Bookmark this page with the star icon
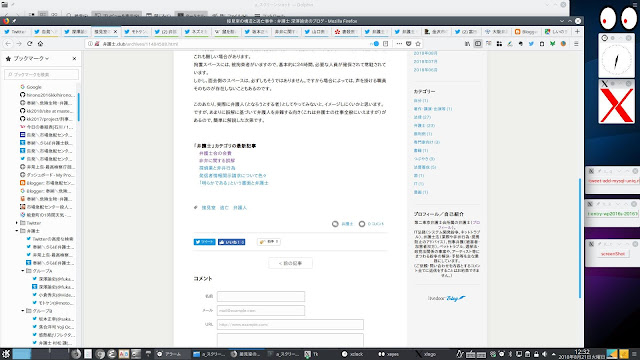 (x=418, y=44)
